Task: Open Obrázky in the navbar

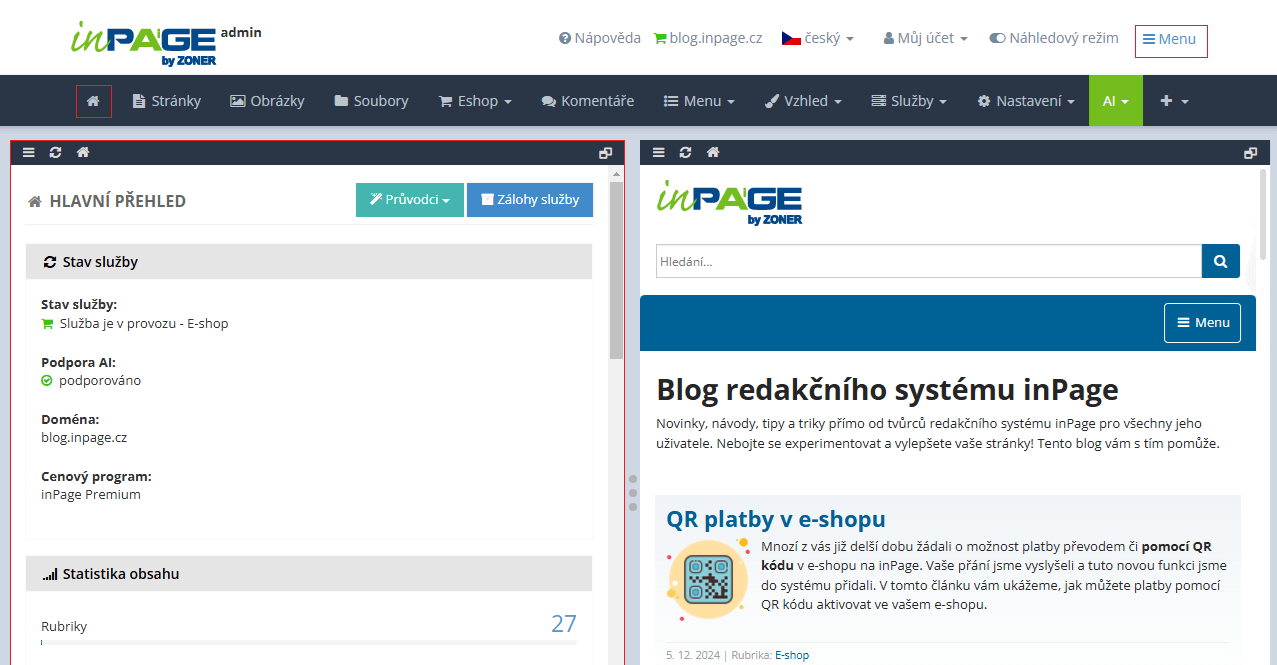Action: (x=267, y=101)
